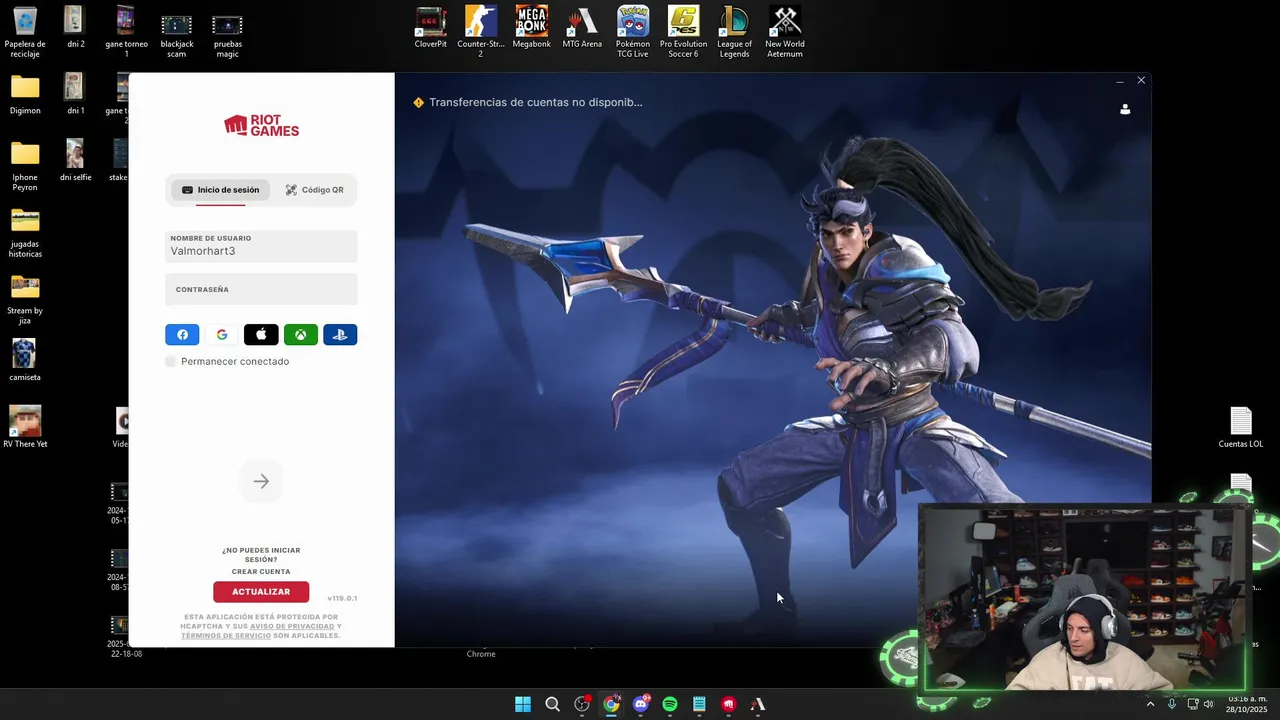Click the arrow login submit button
1280x720 pixels.
261,482
